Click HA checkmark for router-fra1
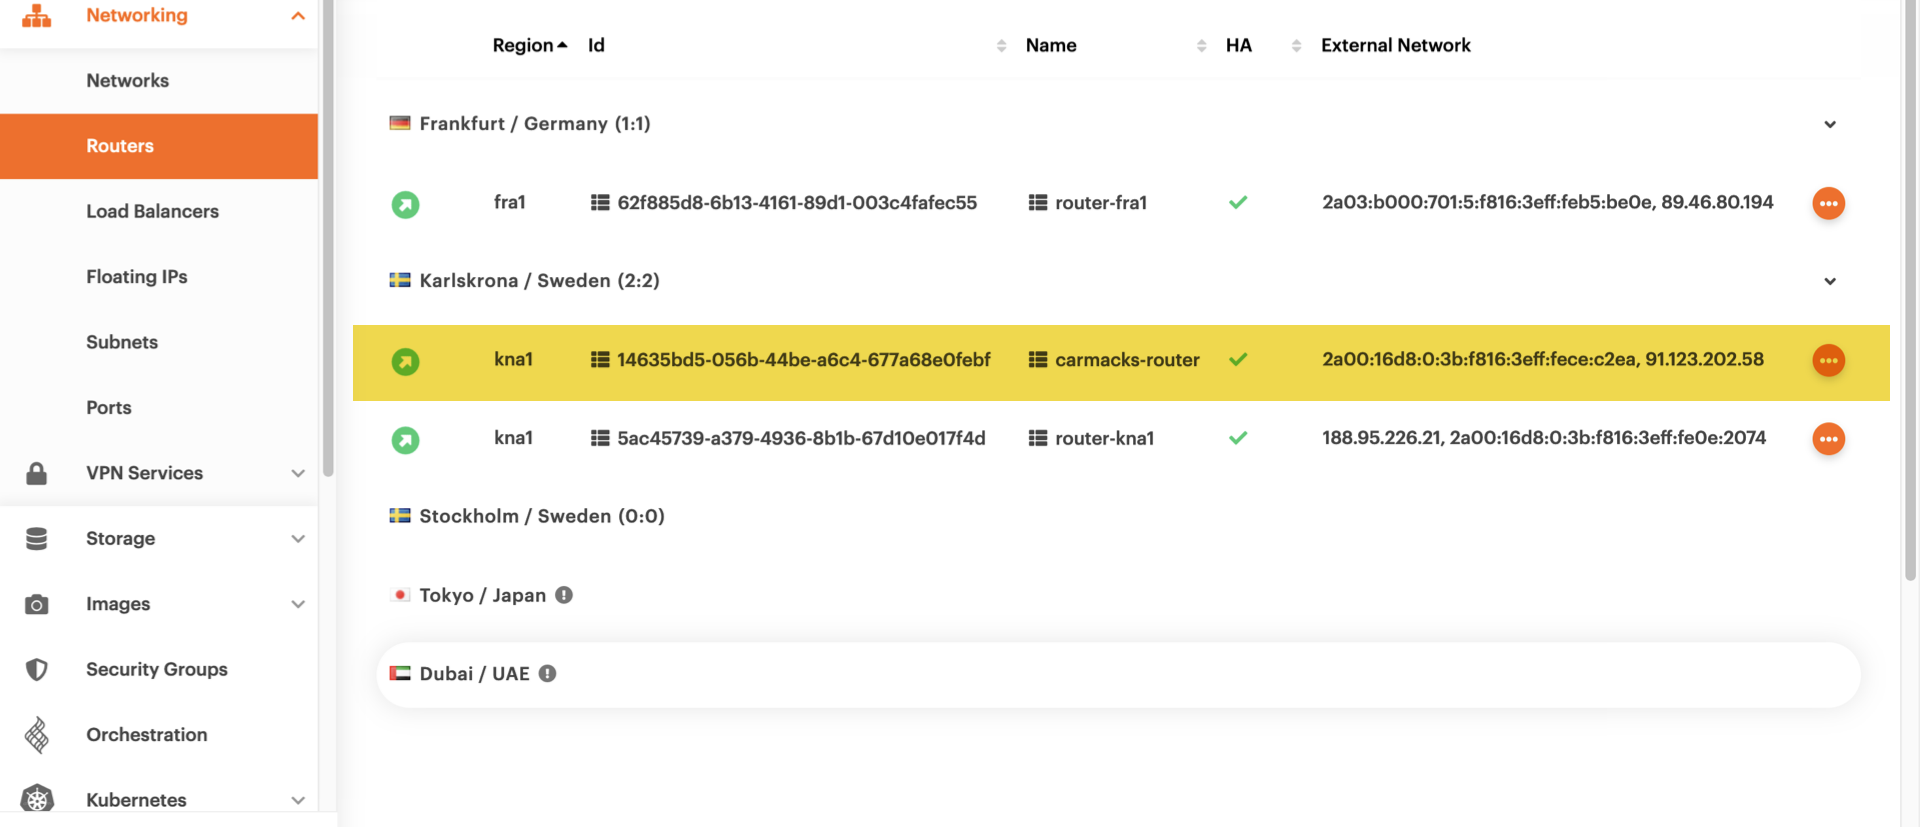Image resolution: width=1920 pixels, height=827 pixels. (1238, 203)
